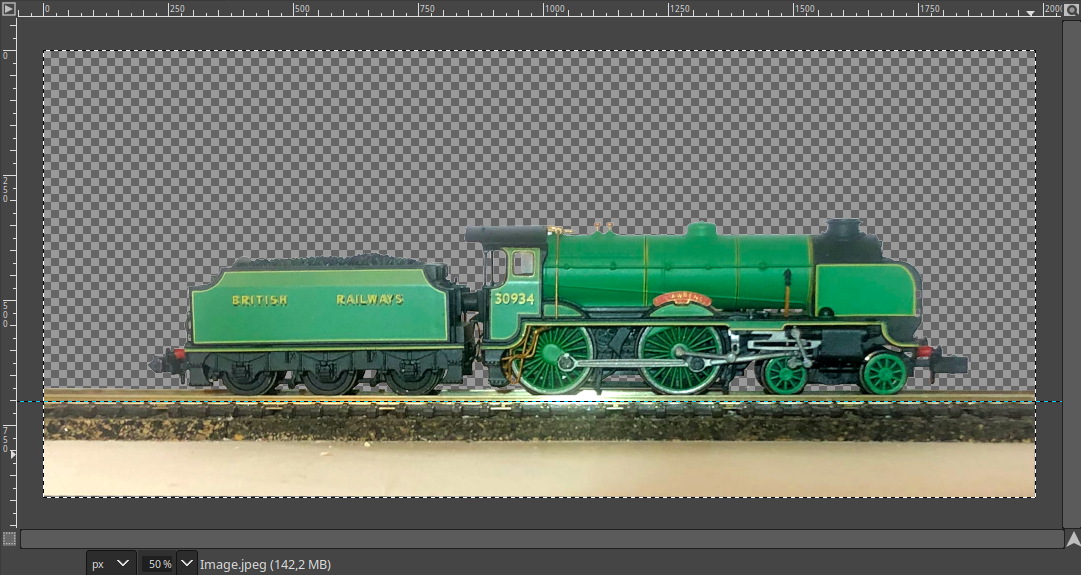Toggle zoom-on-resize magnifier icon at top right
This screenshot has width=1081, height=575.
coord(1072,8)
